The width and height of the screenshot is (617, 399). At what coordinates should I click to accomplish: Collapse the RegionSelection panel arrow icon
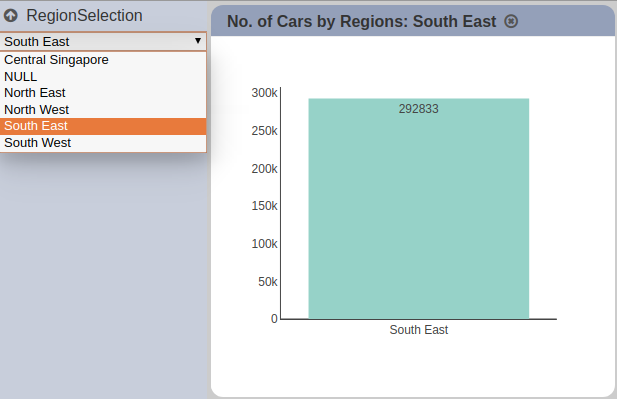click(x=11, y=16)
